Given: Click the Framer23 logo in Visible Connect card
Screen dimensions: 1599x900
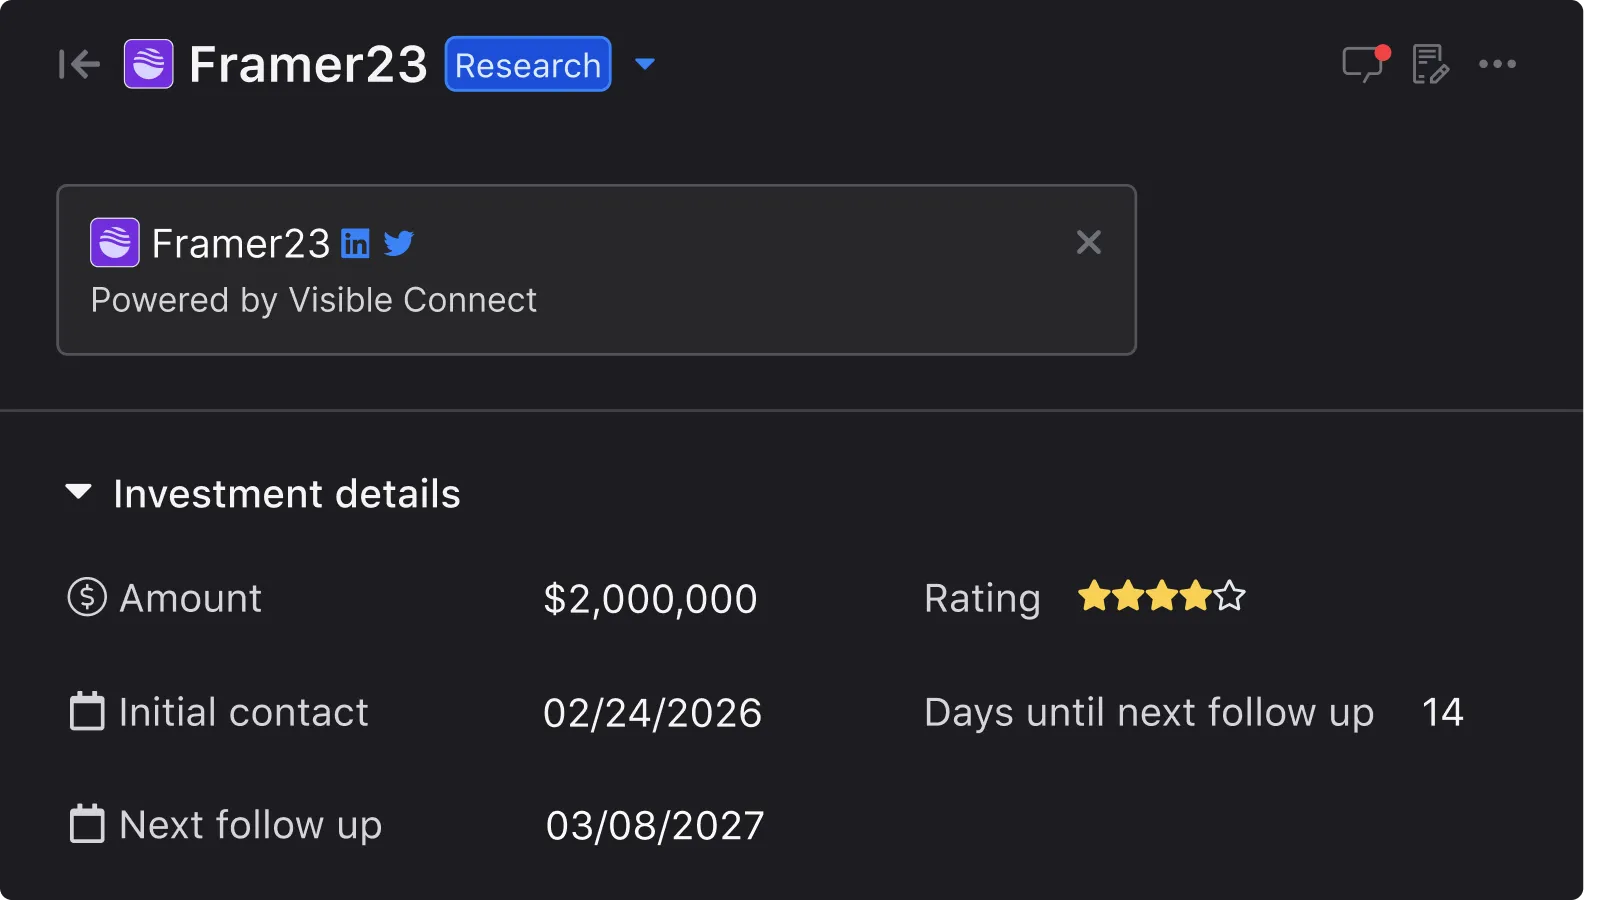Looking at the screenshot, I should click(115, 243).
